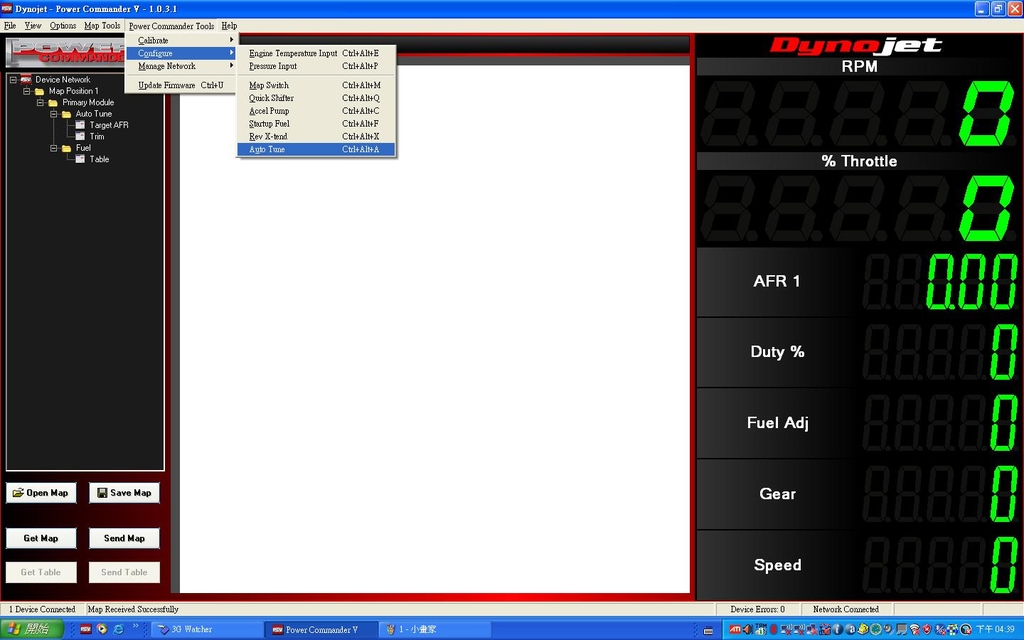The width and height of the screenshot is (1024, 640).
Task: Collapse the Auto Tune tree folder
Action: click(54, 114)
